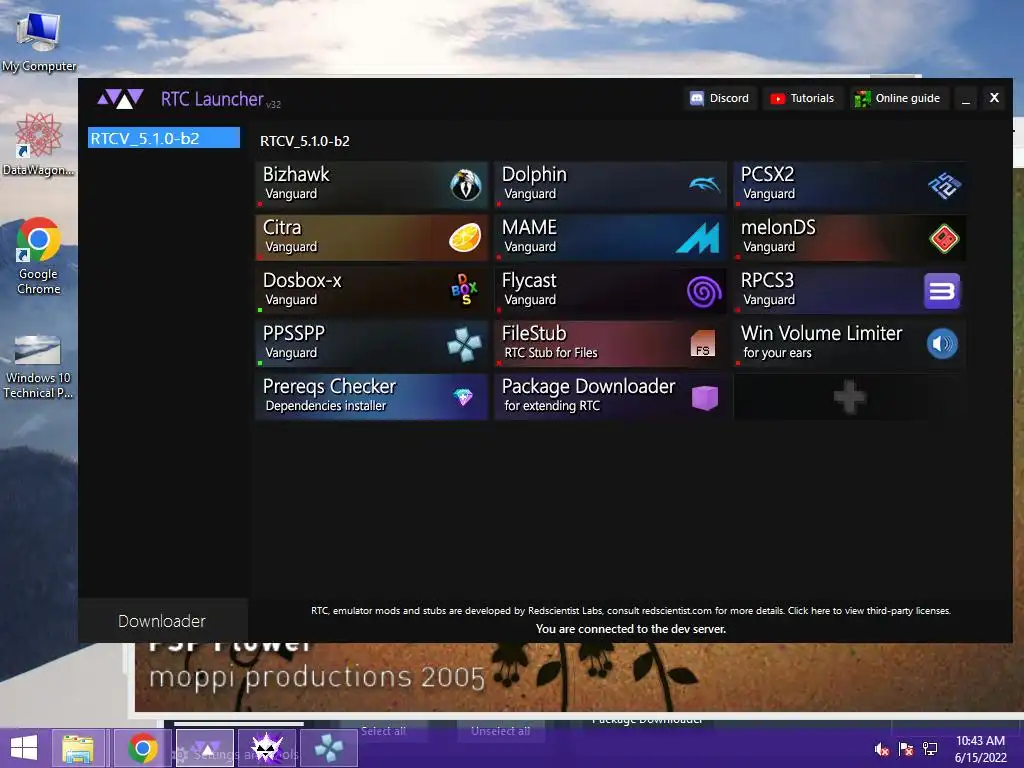Viewport: 1024px width, 768px height.
Task: Select the RPCS3 Vanguard label
Action: click(x=769, y=300)
